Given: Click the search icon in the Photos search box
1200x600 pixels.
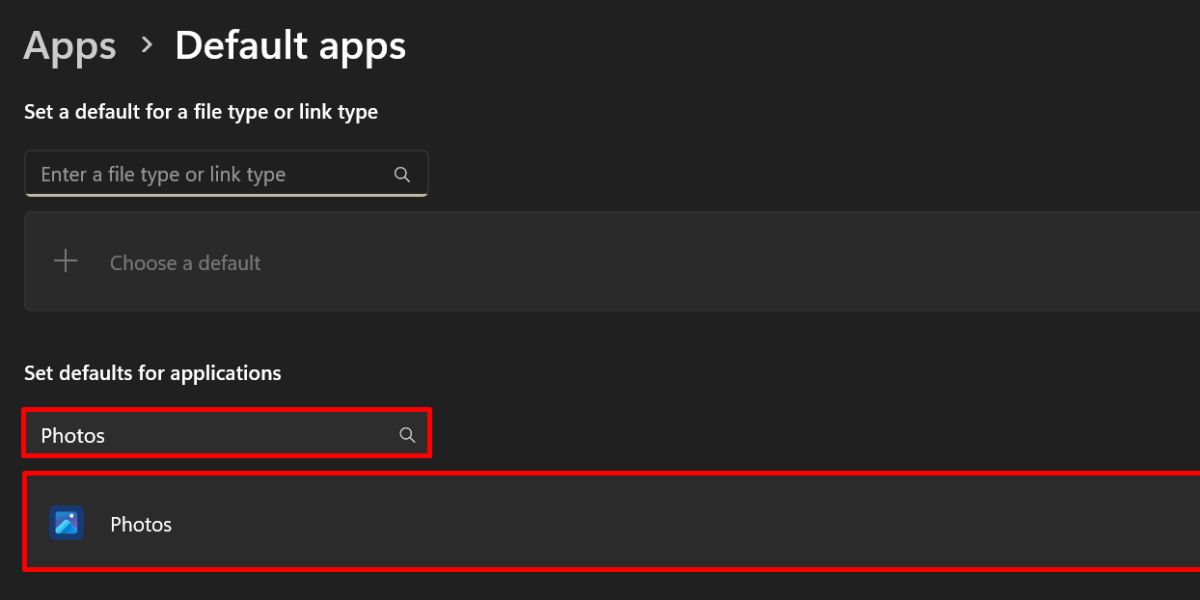Looking at the screenshot, I should pyautogui.click(x=407, y=435).
